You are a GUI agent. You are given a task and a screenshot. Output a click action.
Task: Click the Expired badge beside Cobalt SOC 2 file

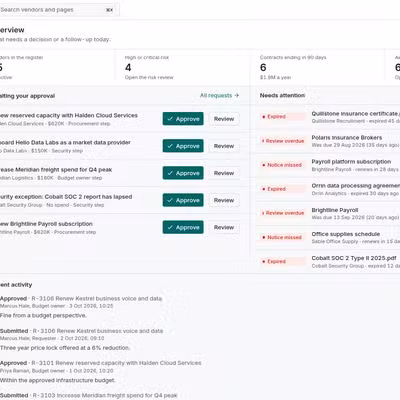[x=282, y=261]
